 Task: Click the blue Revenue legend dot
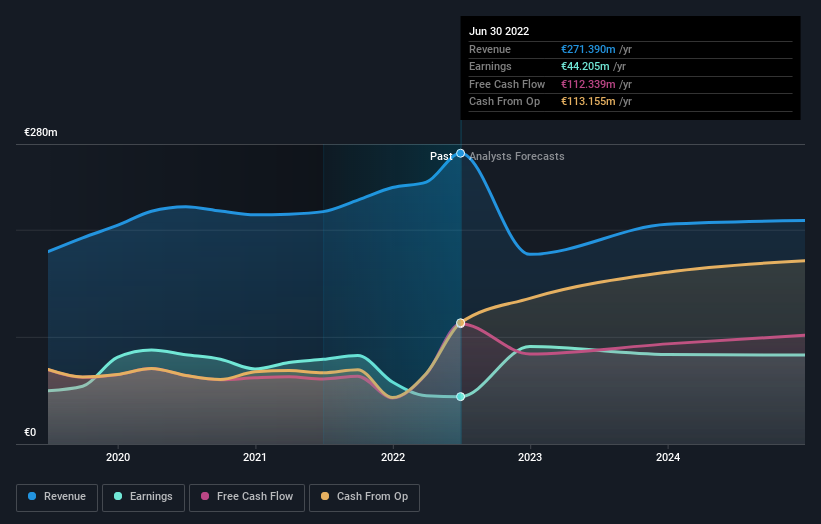32,496
